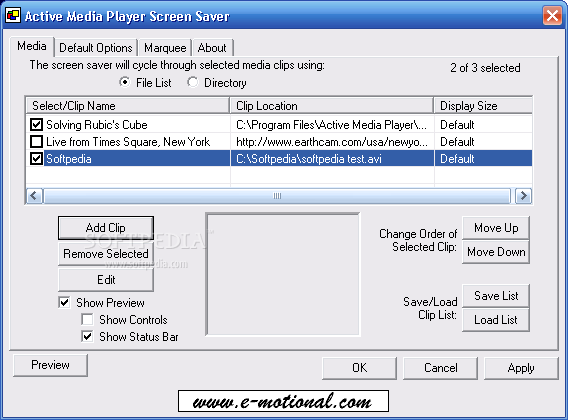568x420 pixels.
Task: Toggle the Show Preview checkbox
Action: click(64, 303)
